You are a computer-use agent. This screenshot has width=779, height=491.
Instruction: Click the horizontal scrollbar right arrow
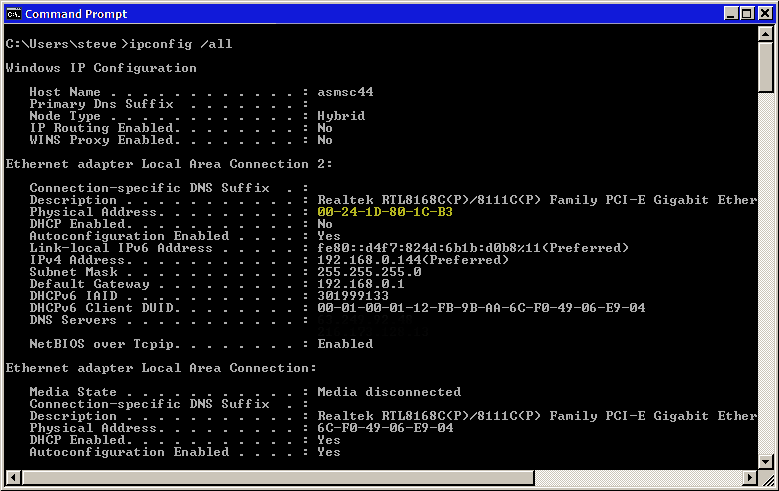point(750,477)
